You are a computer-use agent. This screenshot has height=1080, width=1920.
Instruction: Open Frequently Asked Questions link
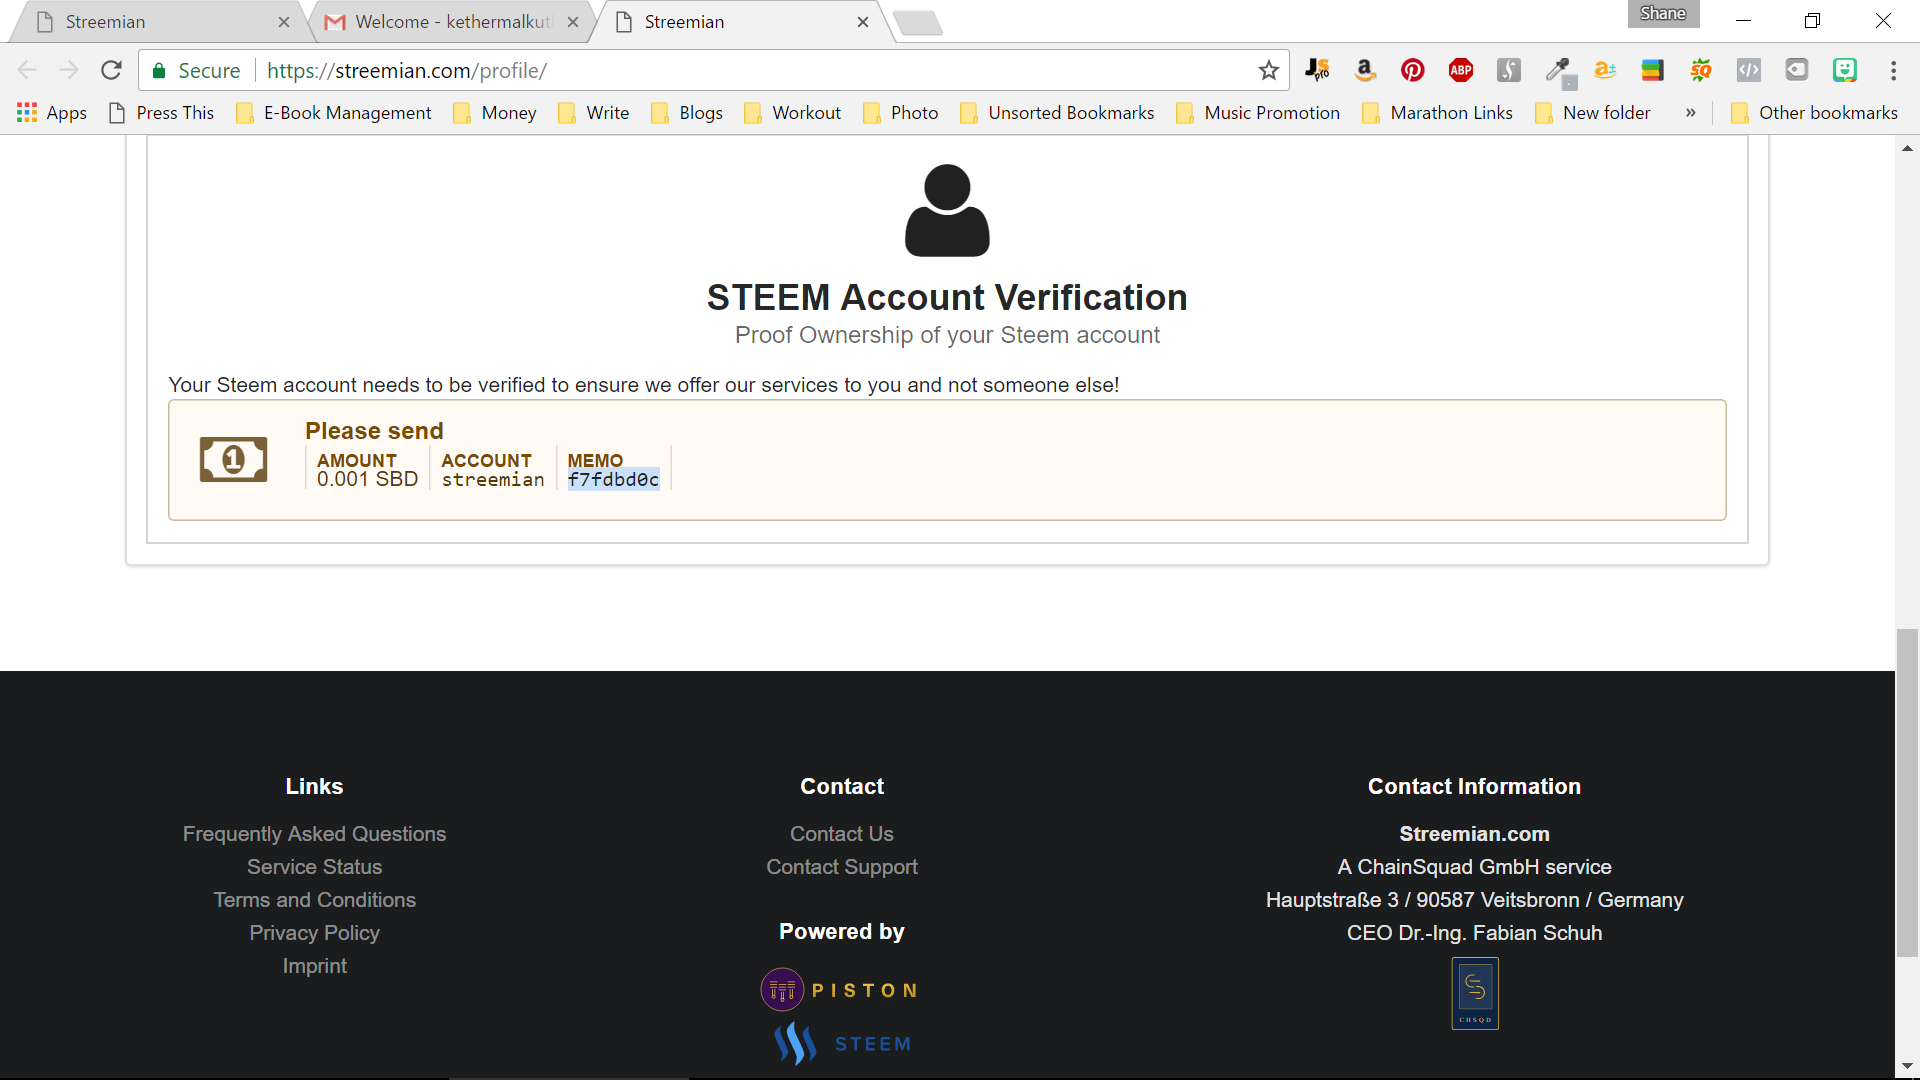tap(314, 834)
